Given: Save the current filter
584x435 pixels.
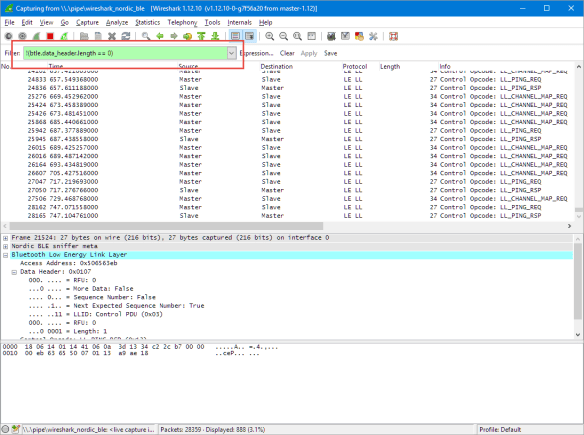Looking at the screenshot, I should 330,53.
